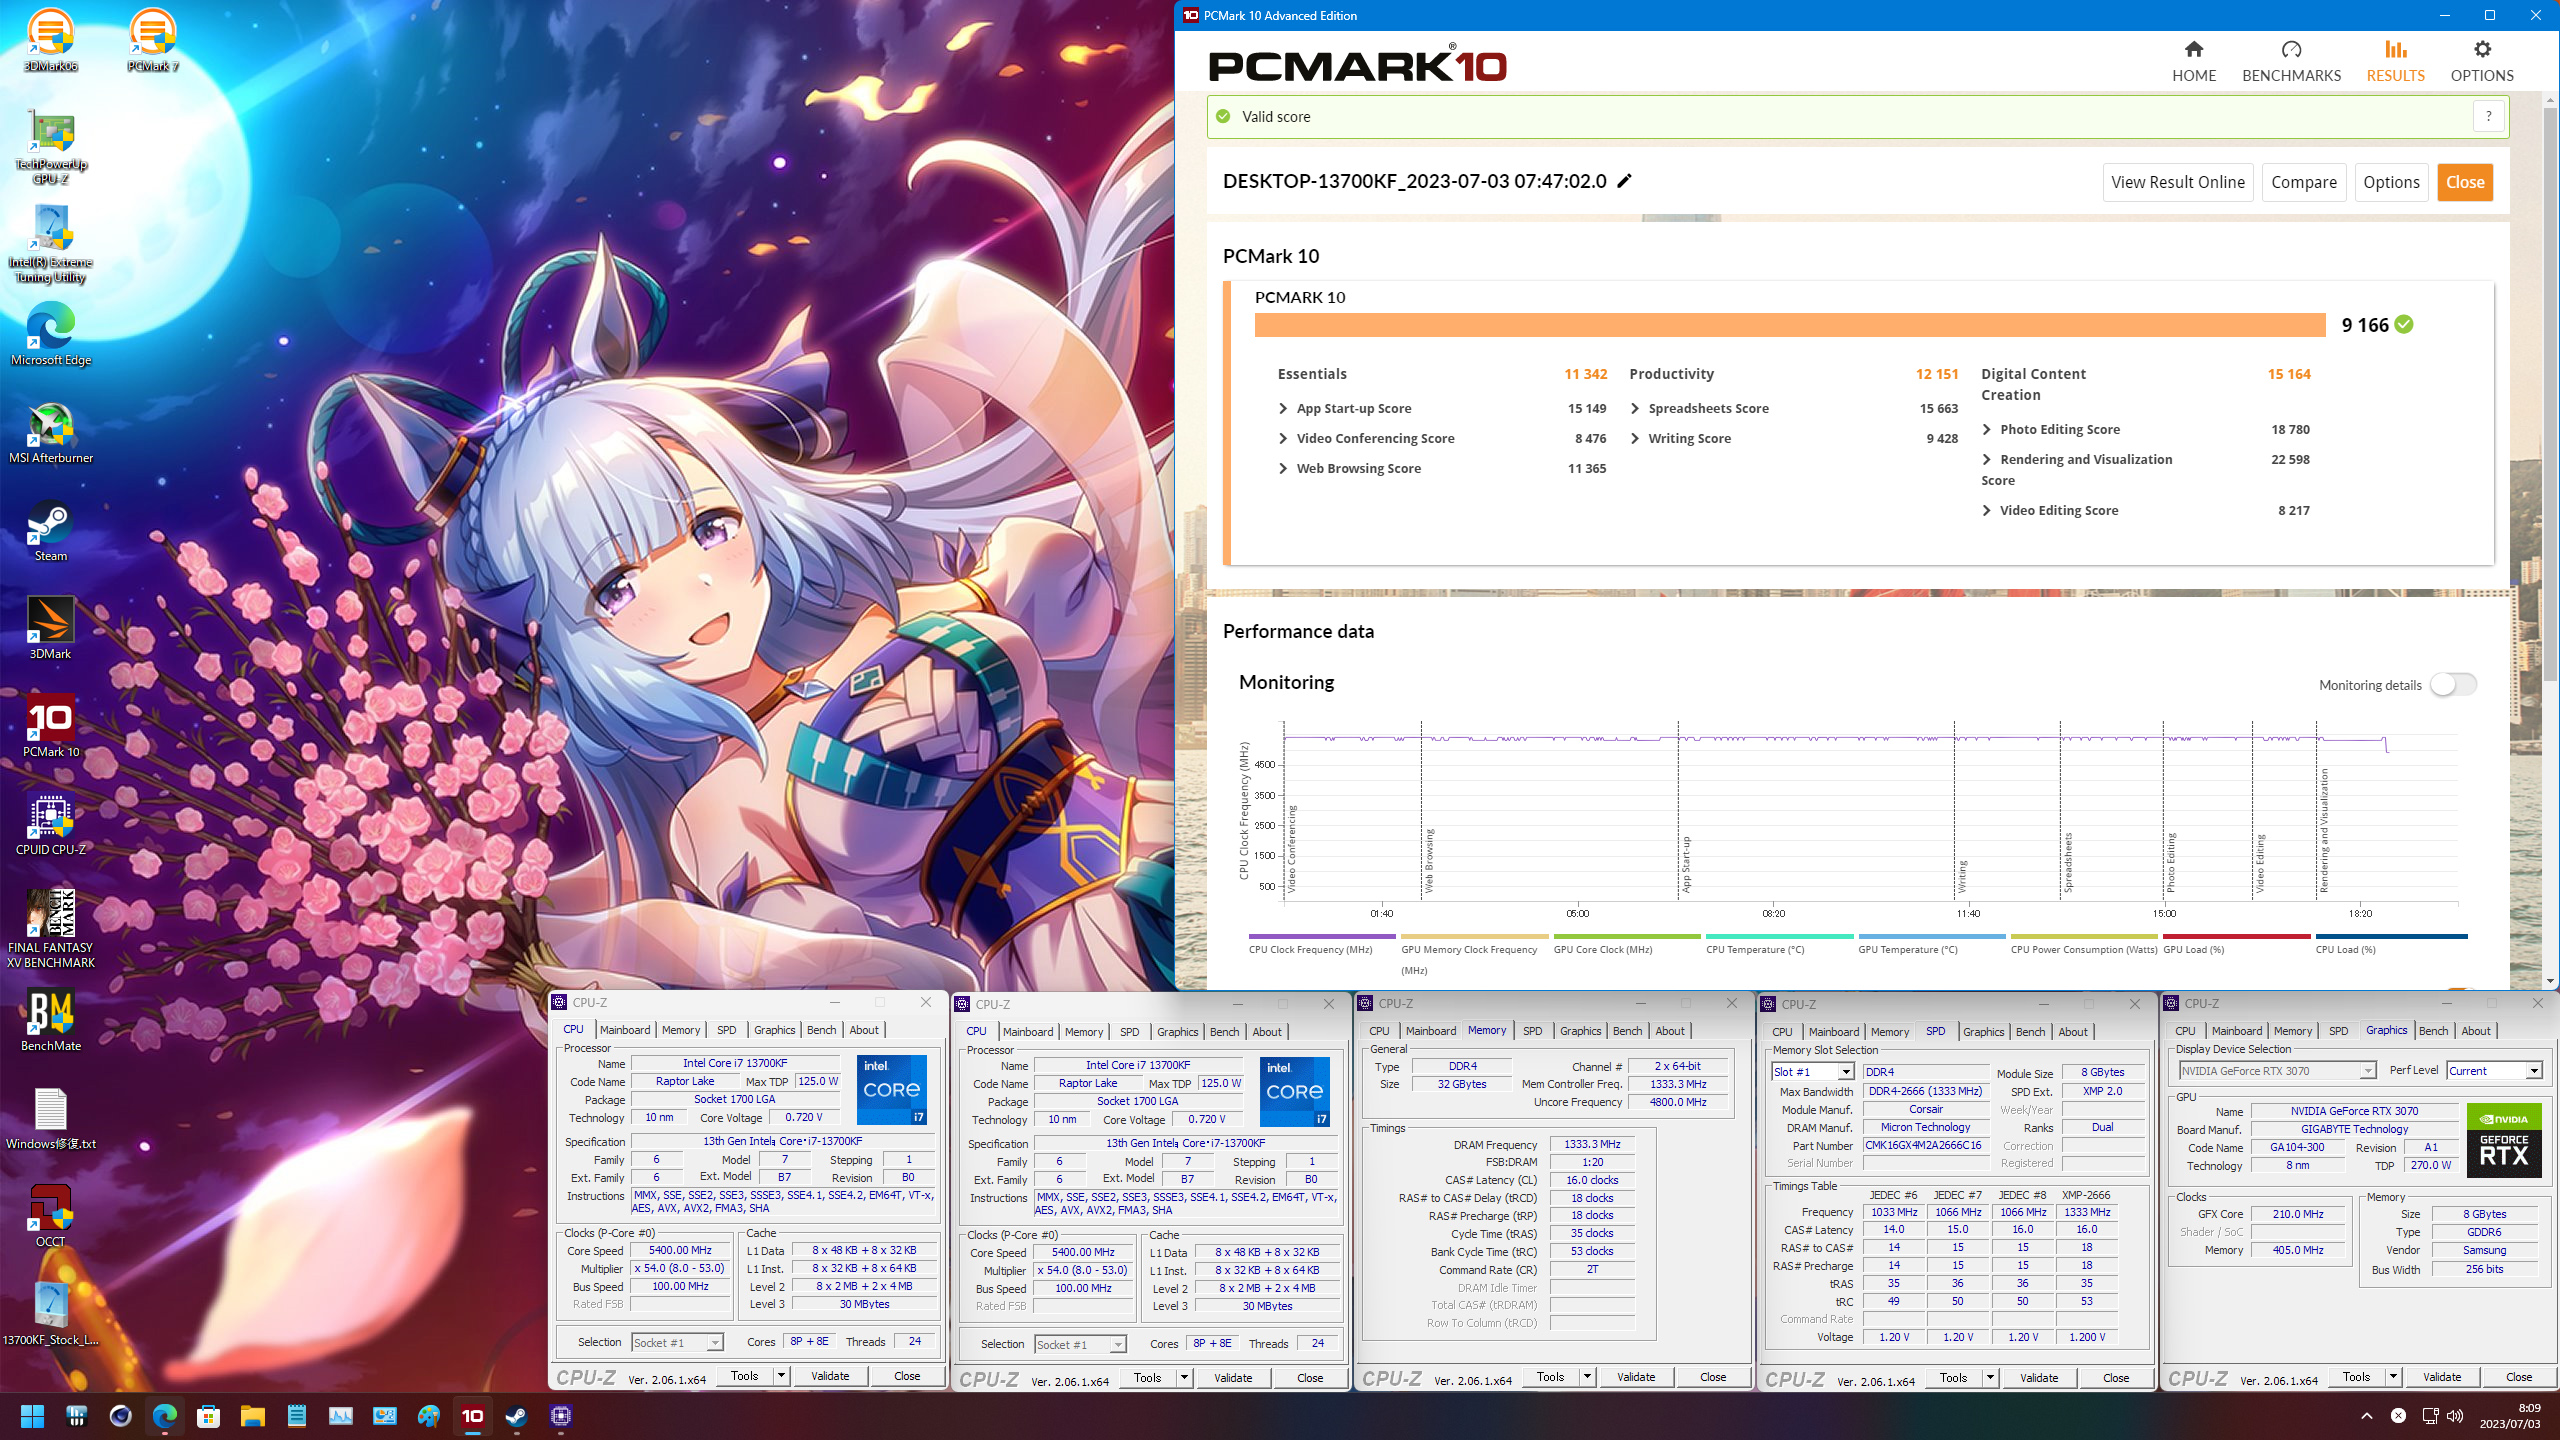Viewport: 2560px width, 1440px height.
Task: Click the View Result Online button
Action: 2178,182
